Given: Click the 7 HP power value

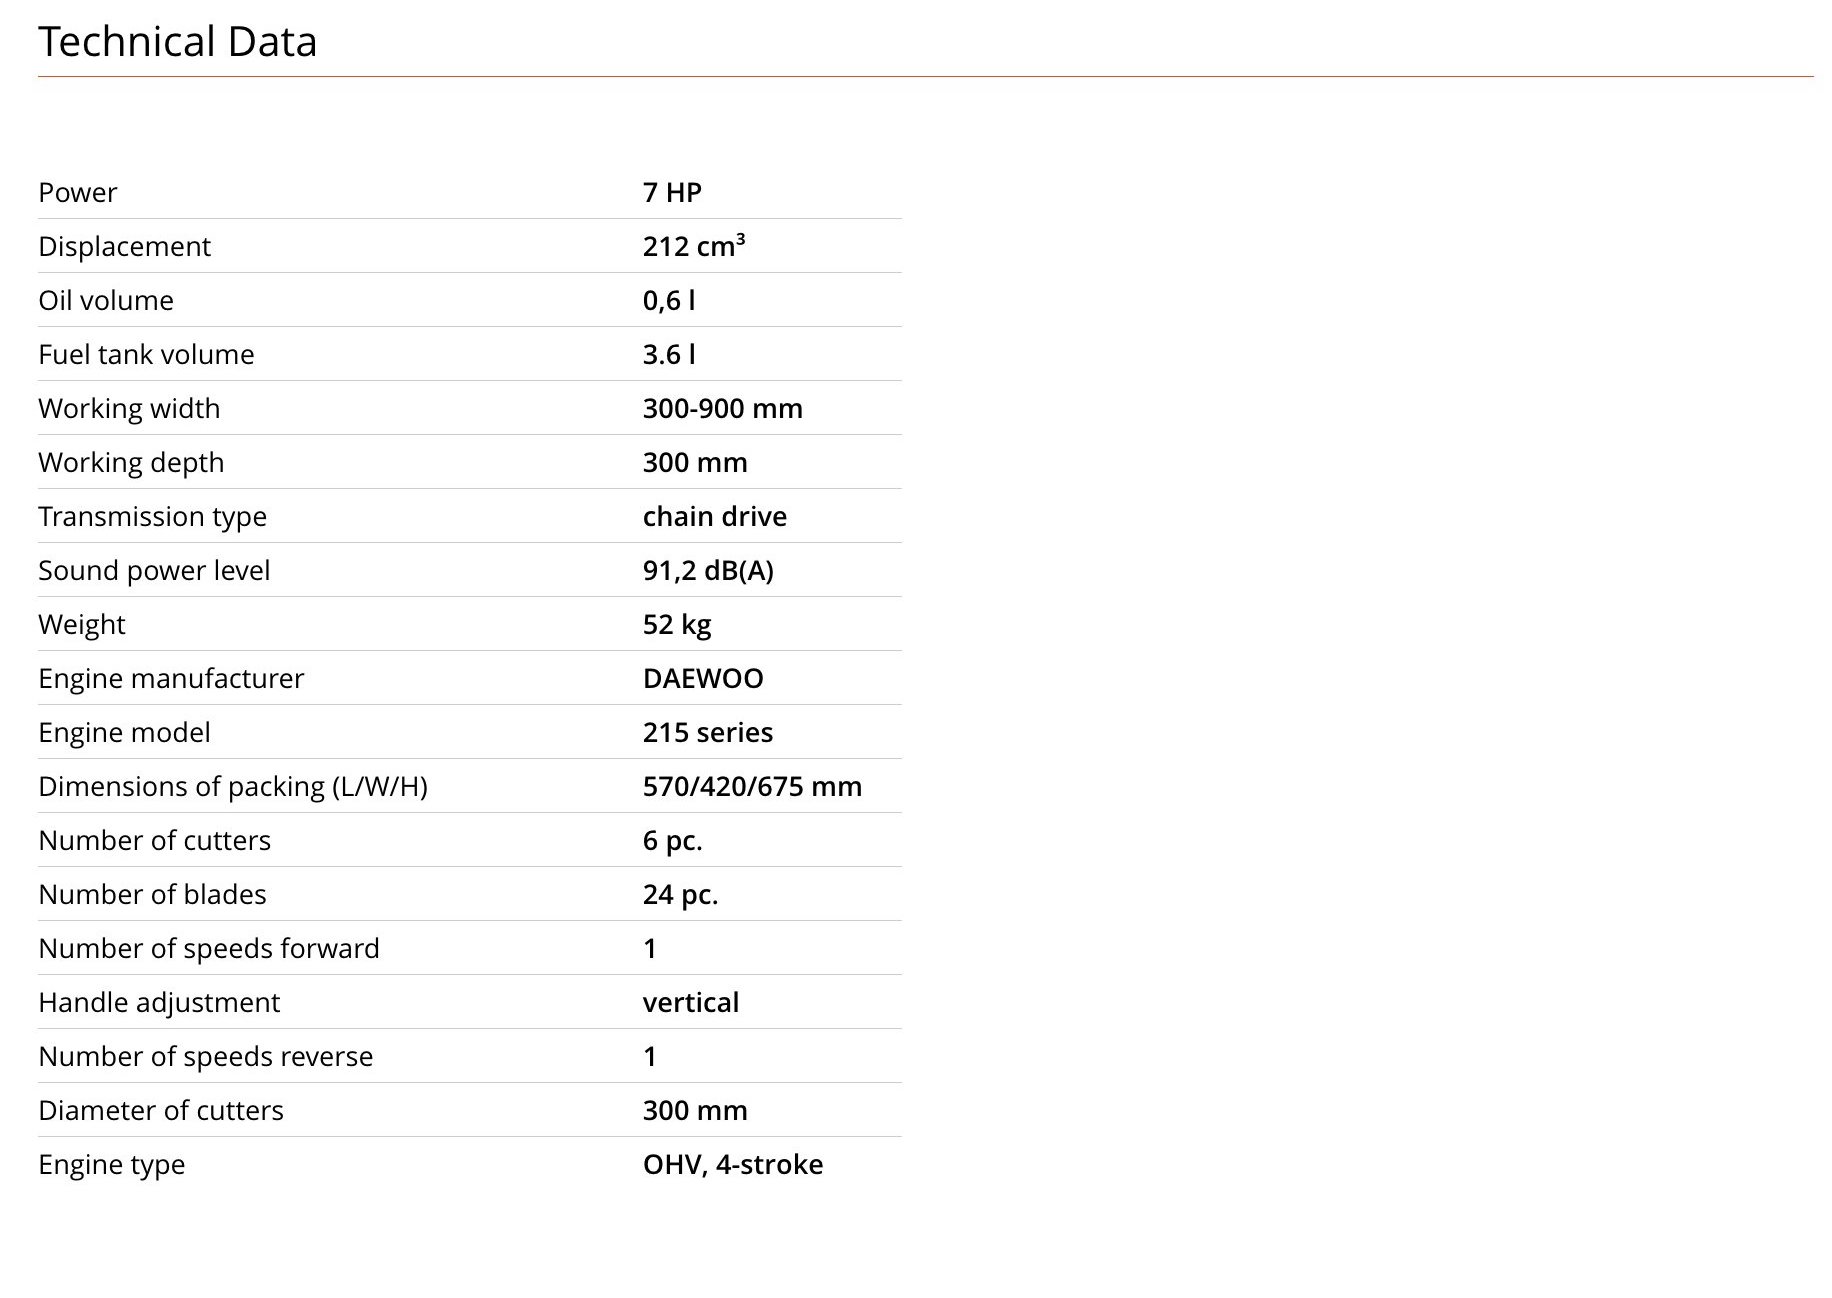Looking at the screenshot, I should [x=672, y=192].
